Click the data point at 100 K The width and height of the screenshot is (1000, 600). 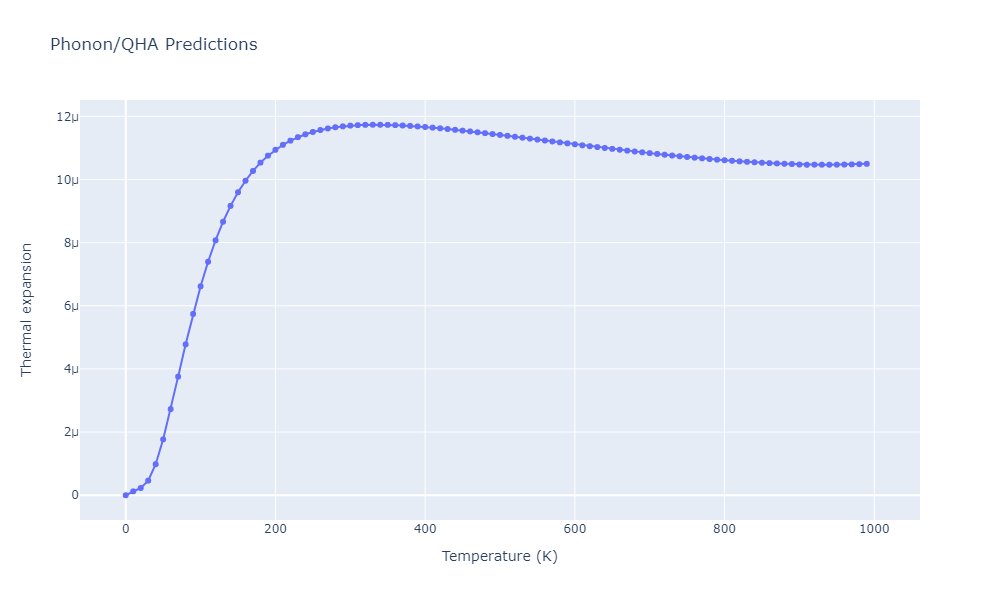(x=200, y=286)
